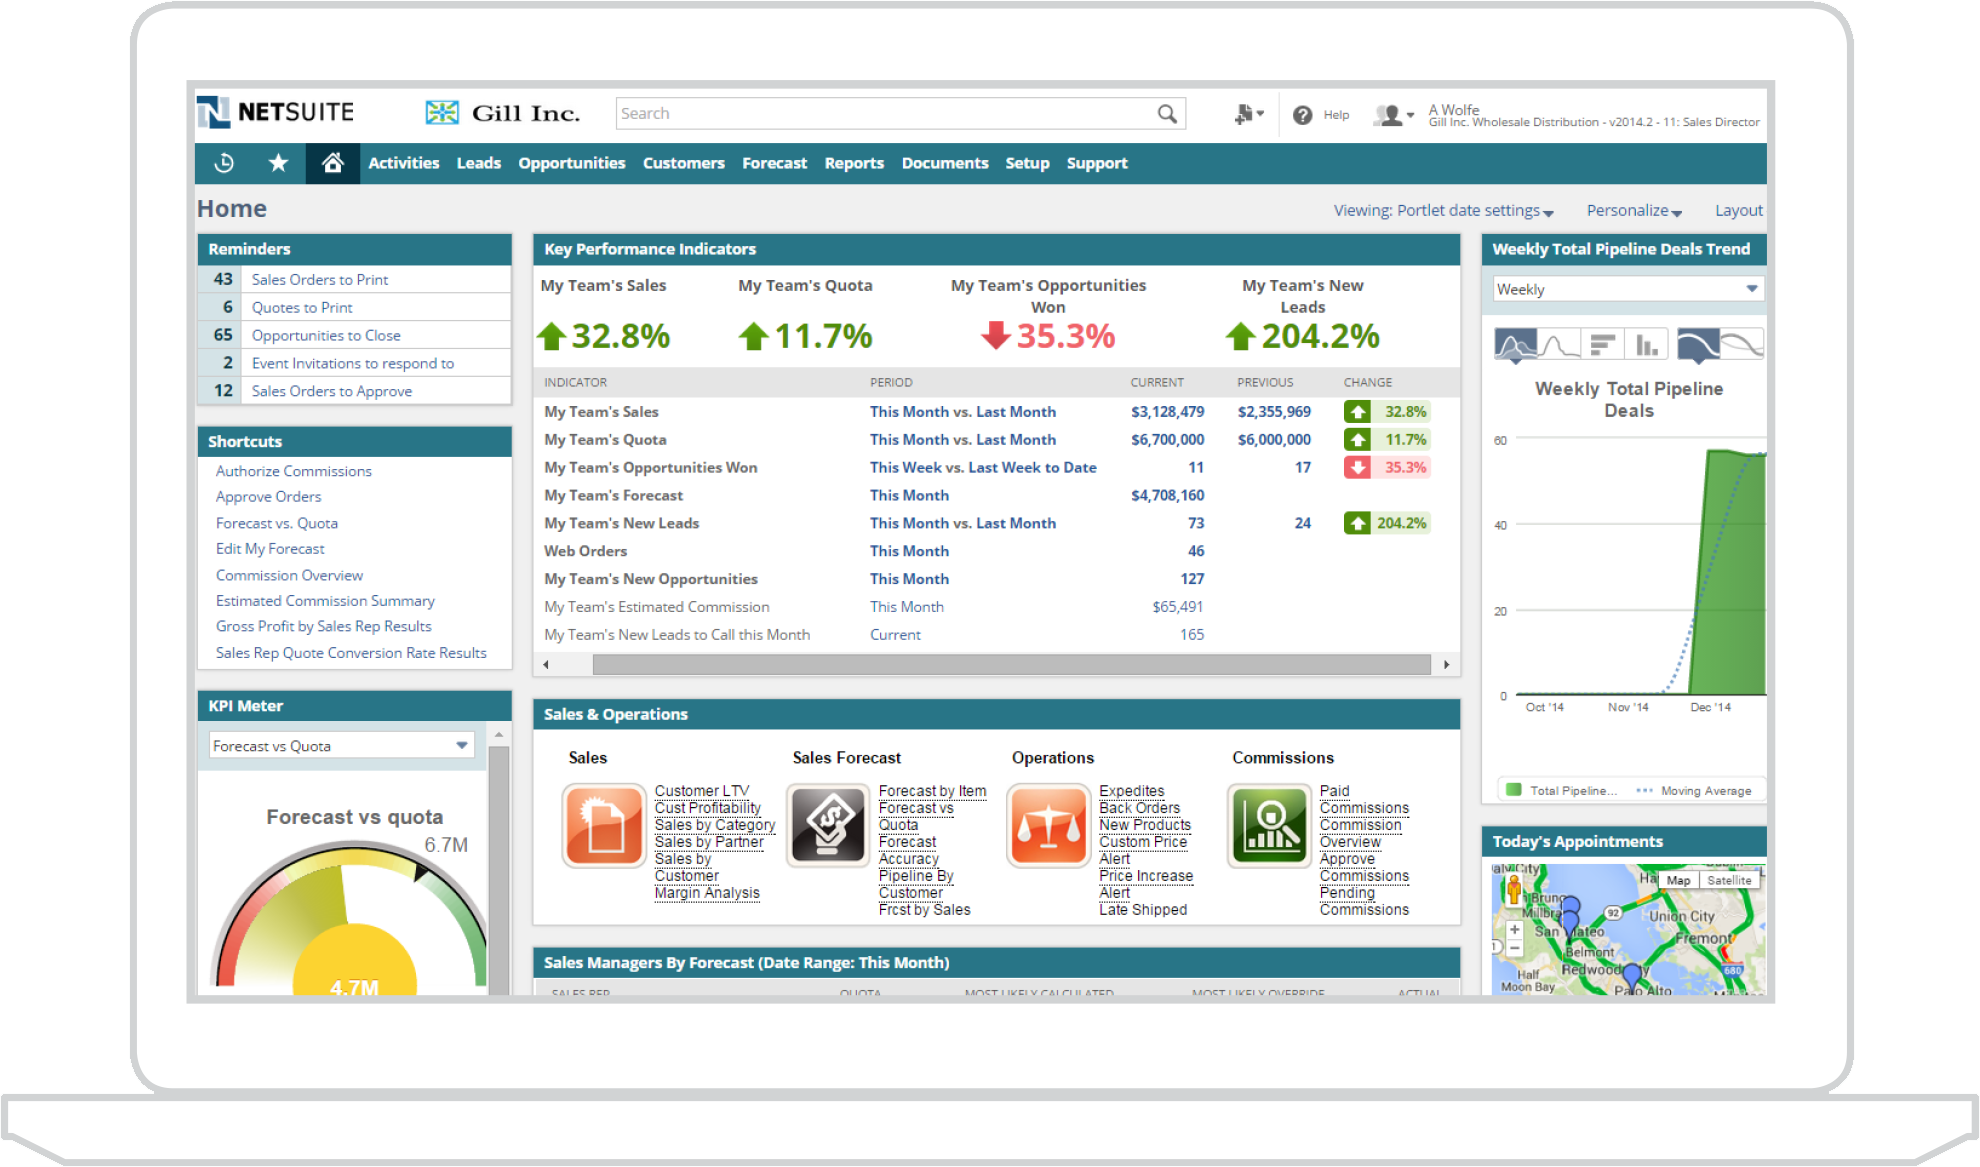Click the Forecast vs. Quota shortcut link

click(276, 522)
